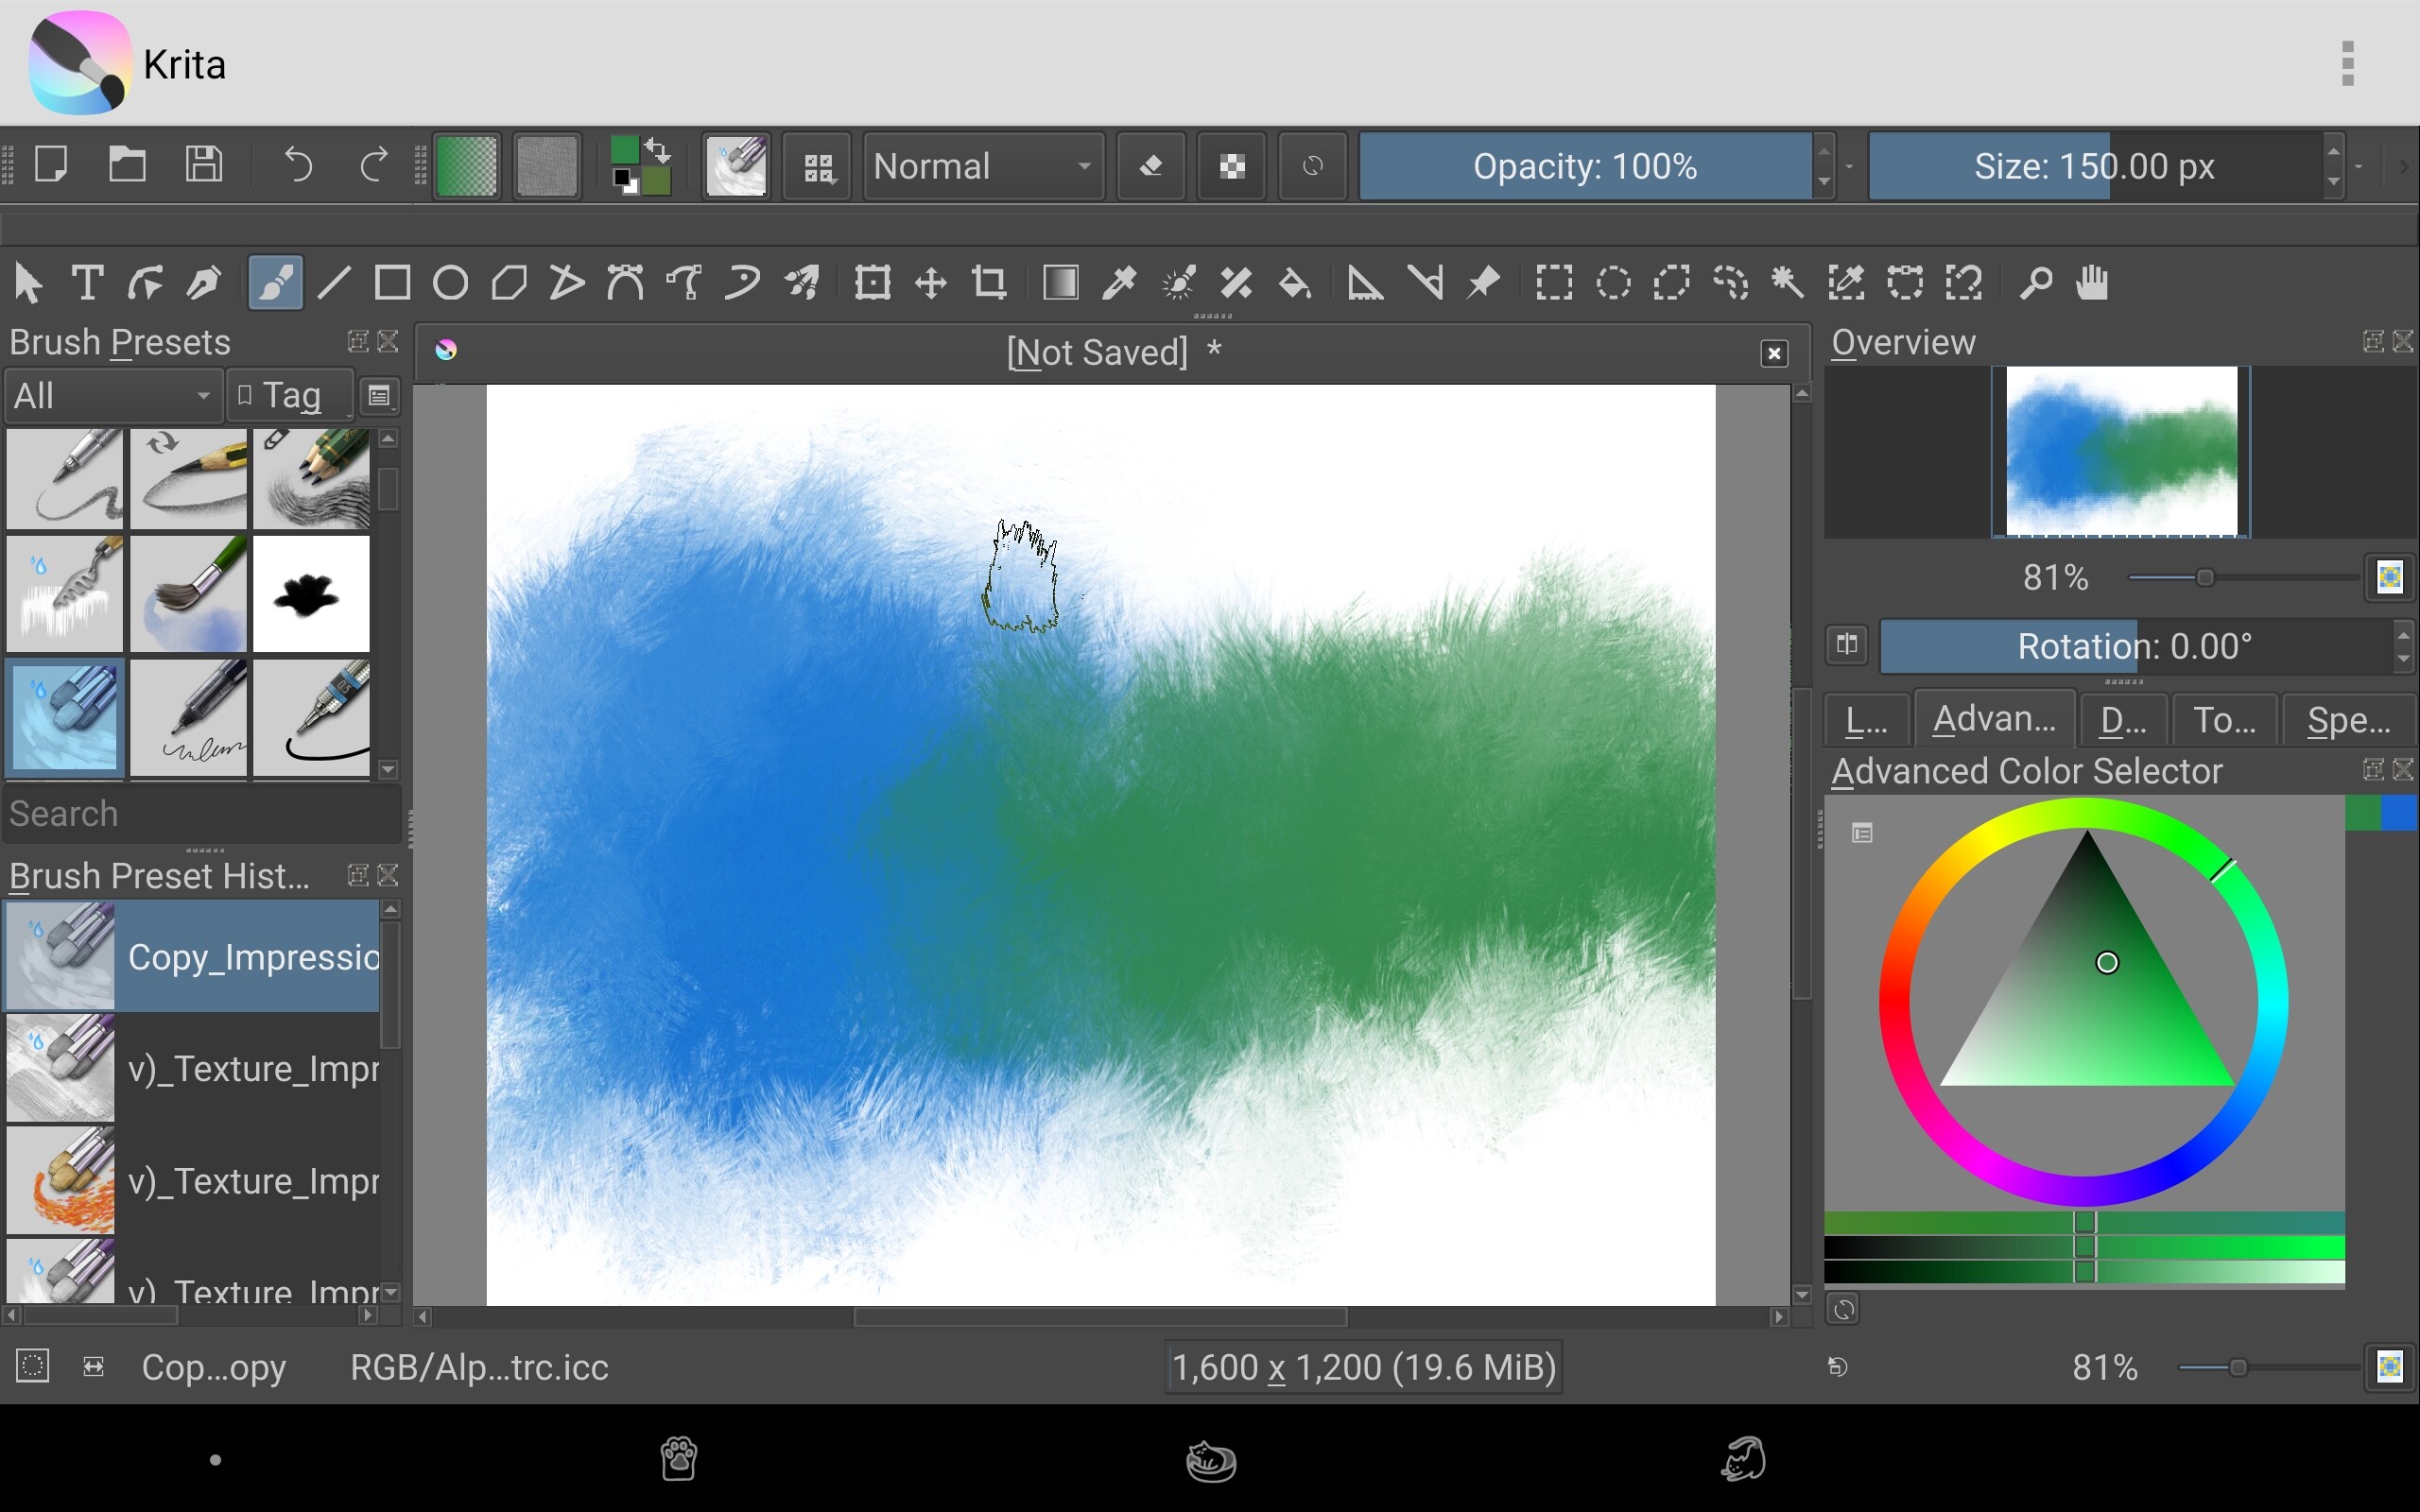Switch to the Advanced Color Selector tab

pos(1993,719)
